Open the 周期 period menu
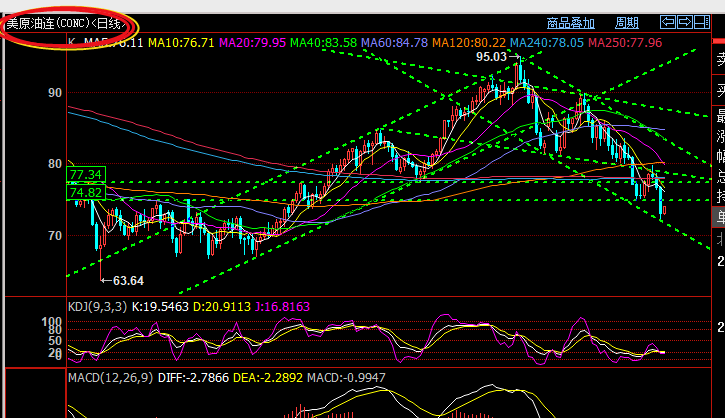This screenshot has width=725, height=418. (x=626, y=23)
